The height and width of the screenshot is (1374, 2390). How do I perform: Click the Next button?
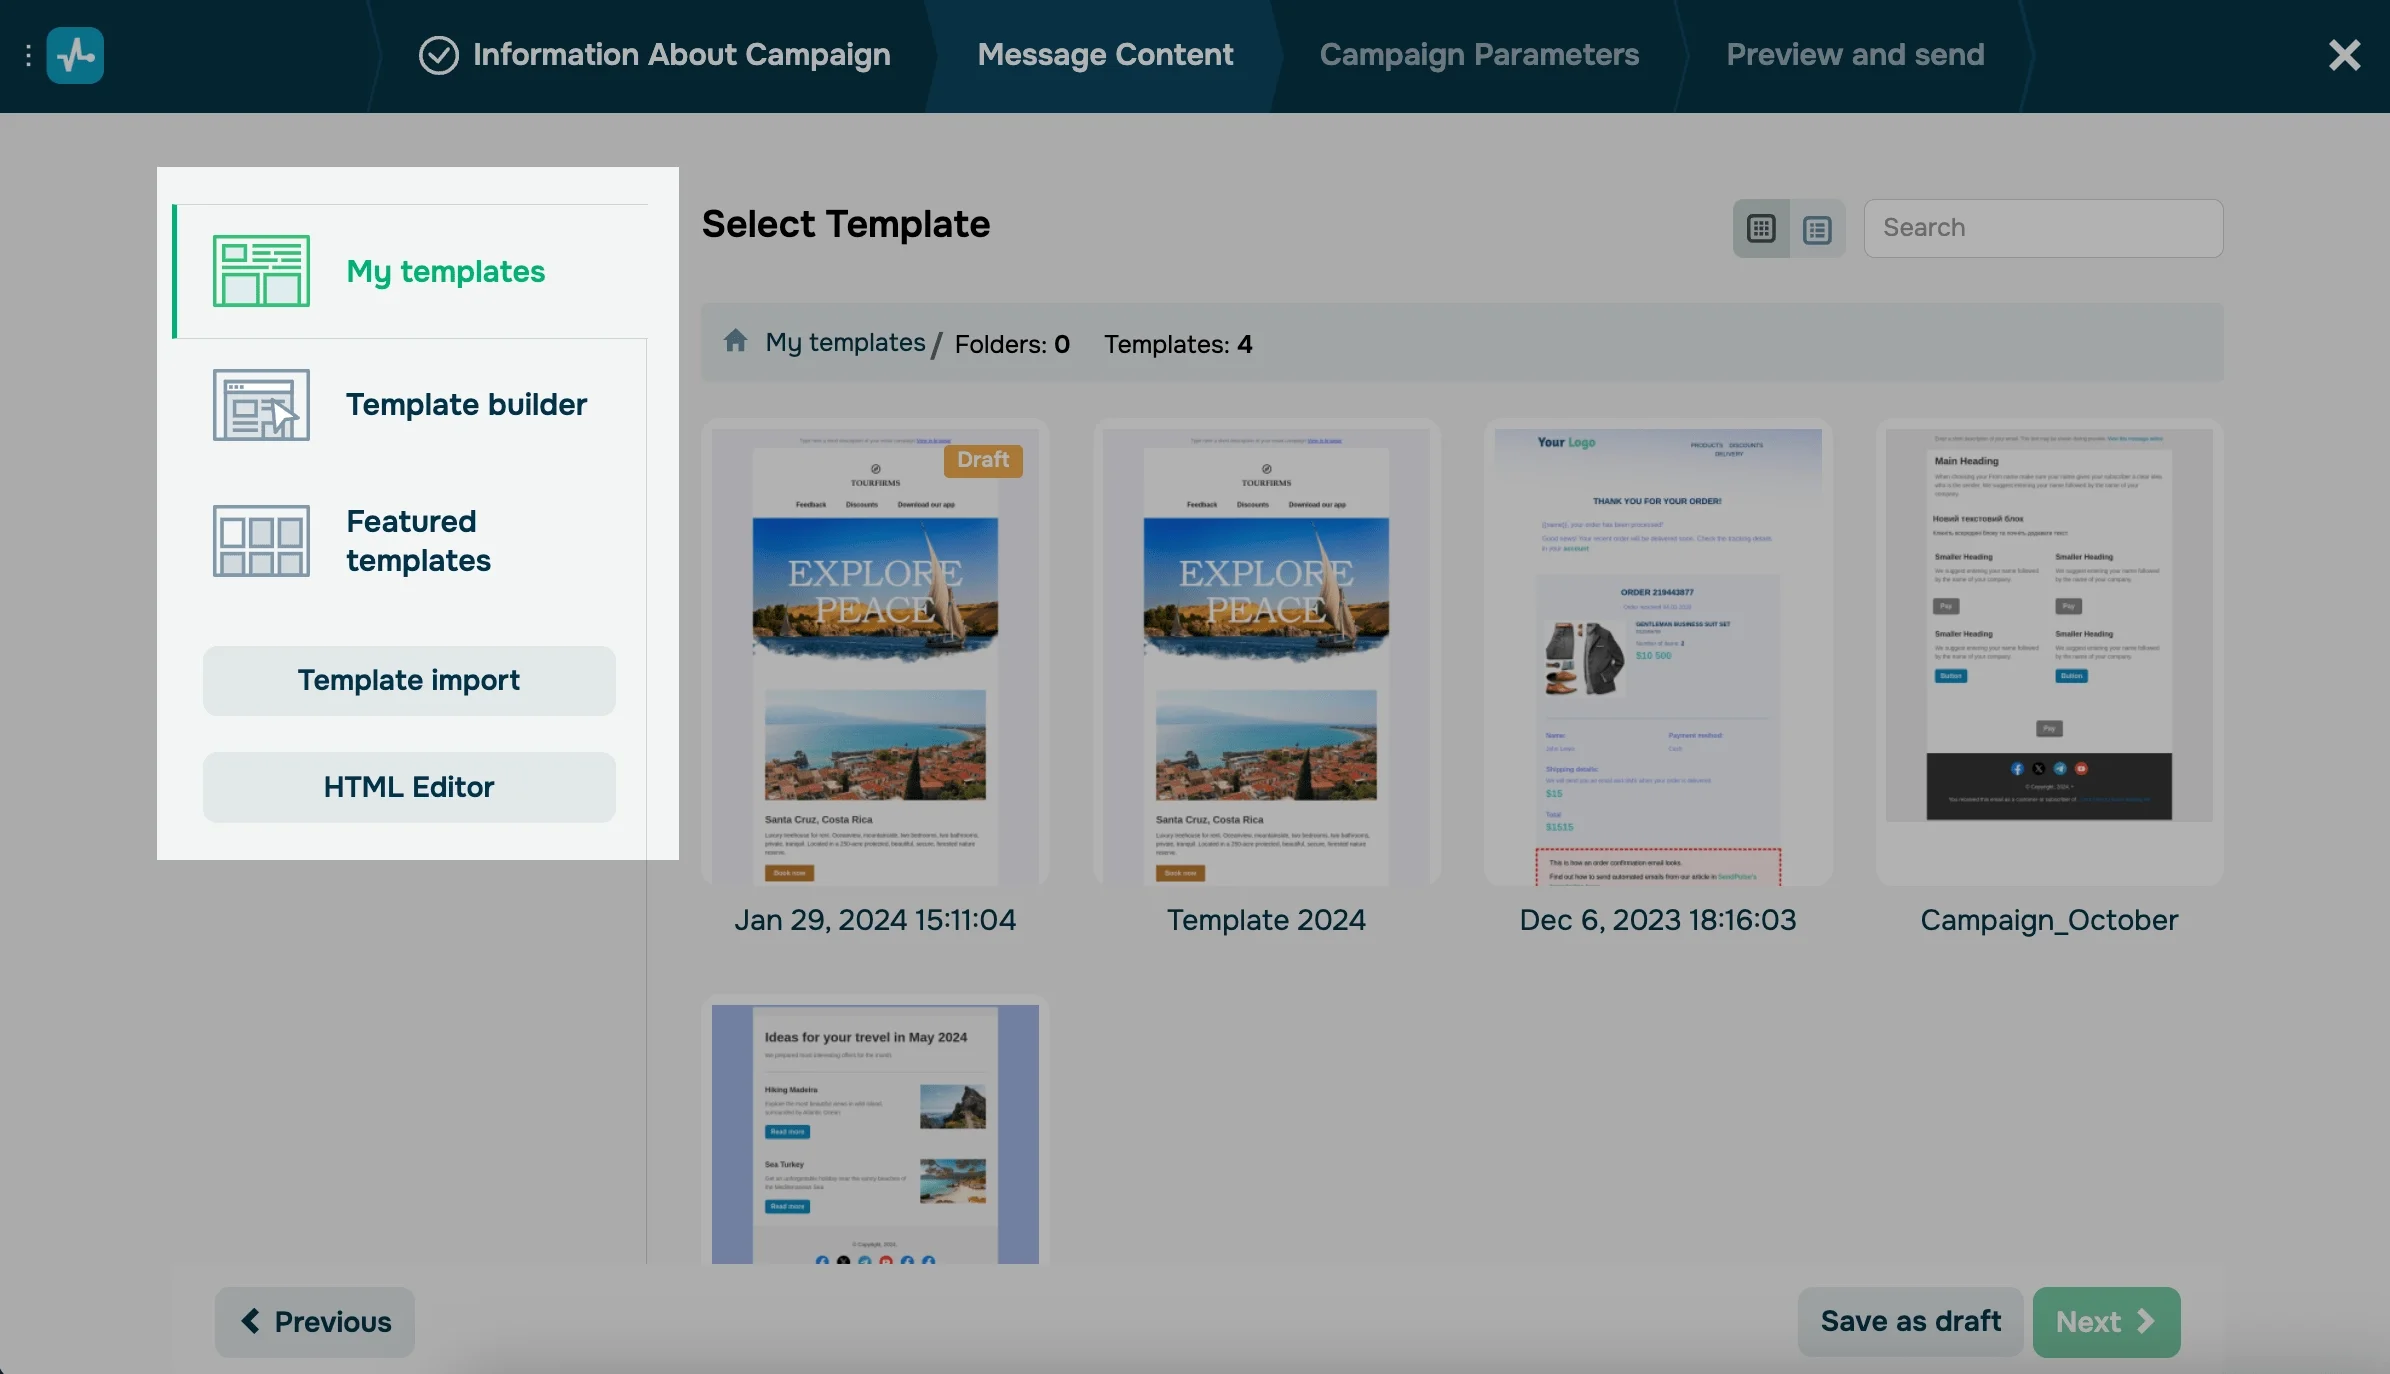2105,1321
